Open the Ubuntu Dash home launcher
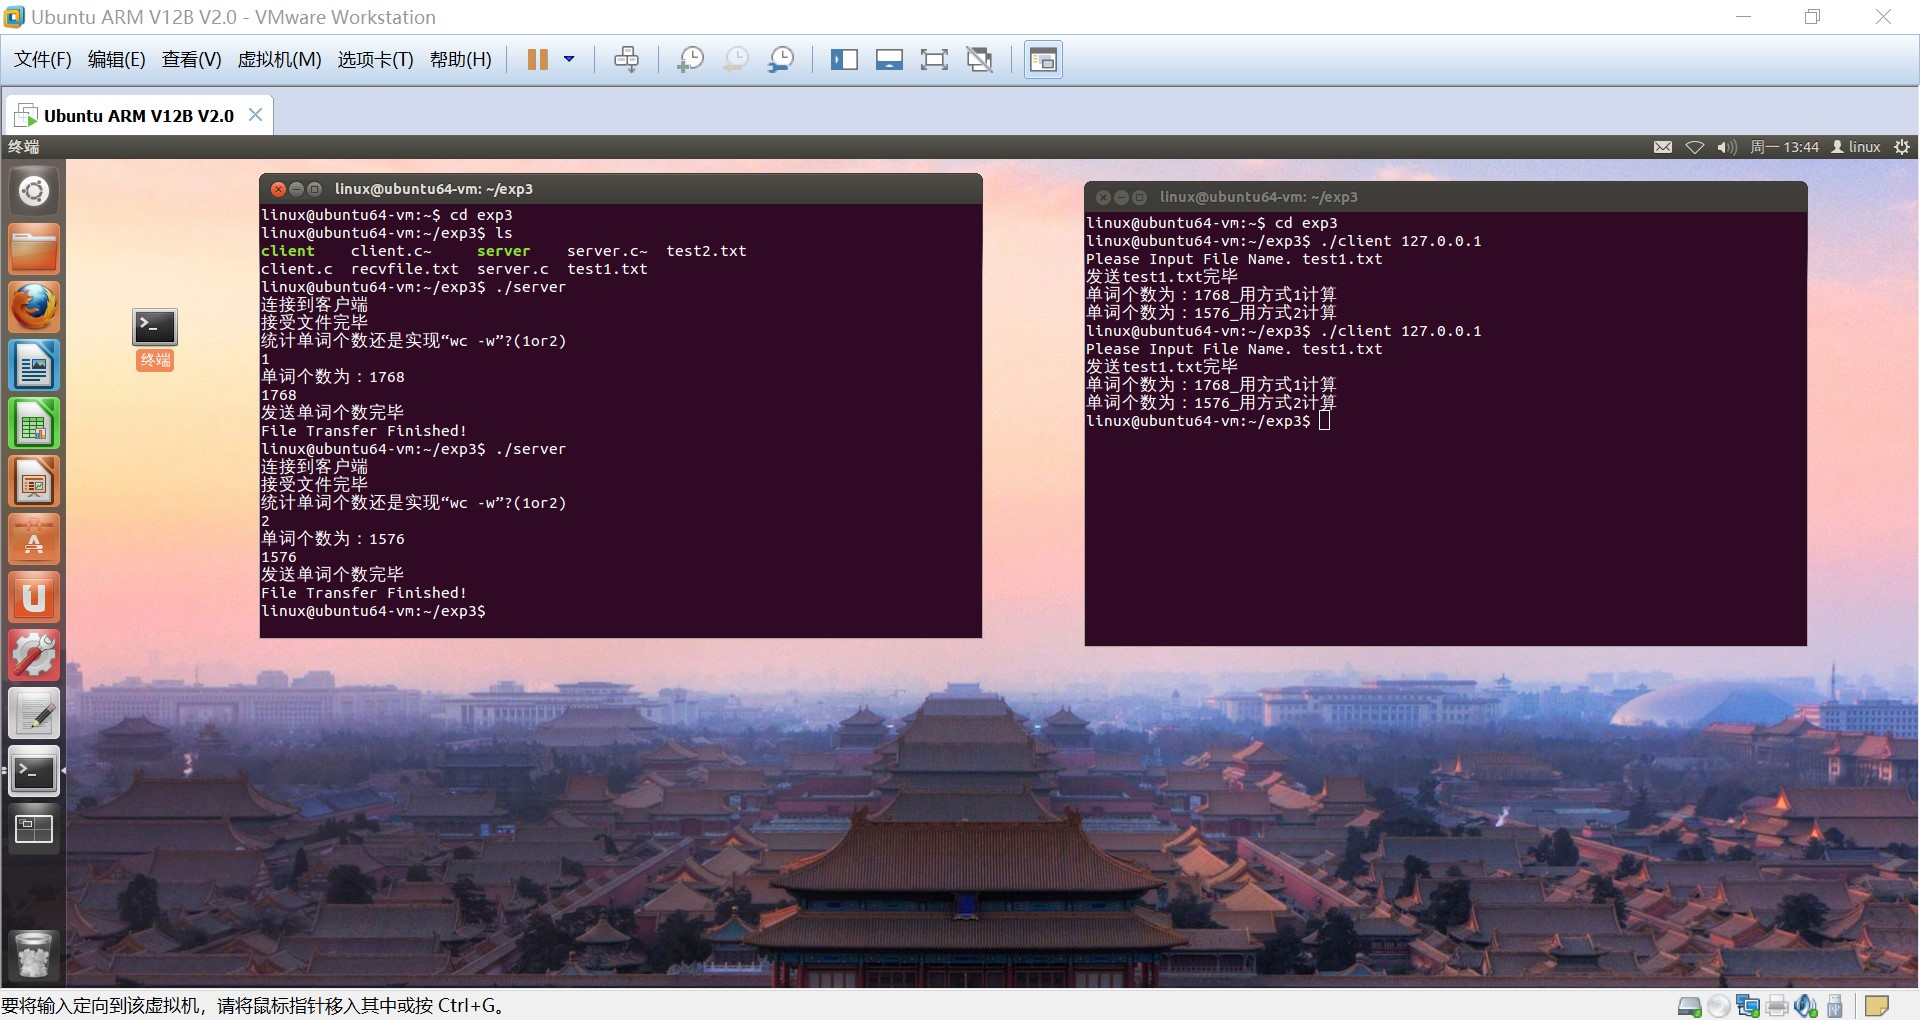Viewport: 1920px width, 1020px height. [x=34, y=191]
